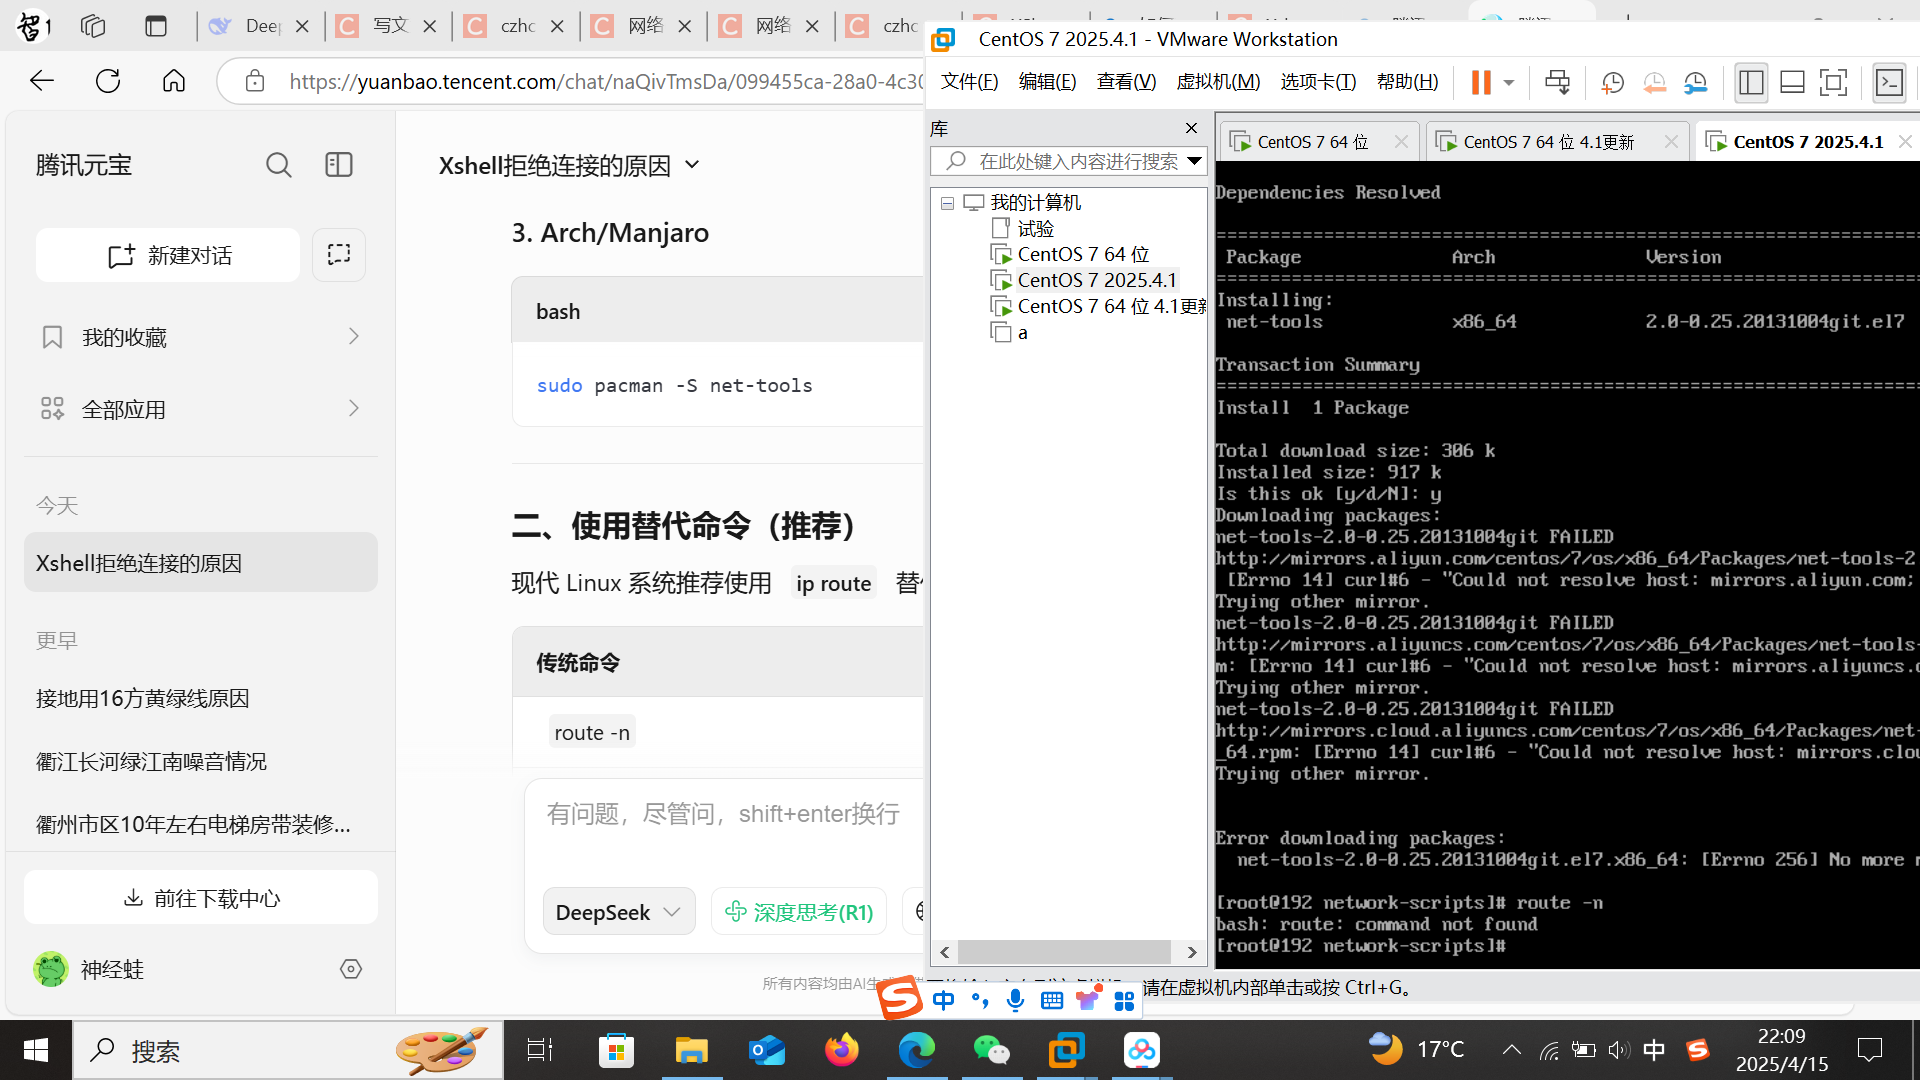Click send Ctrl+Alt+Del toolbar icon
This screenshot has height=1080, width=1920.
[x=1557, y=82]
